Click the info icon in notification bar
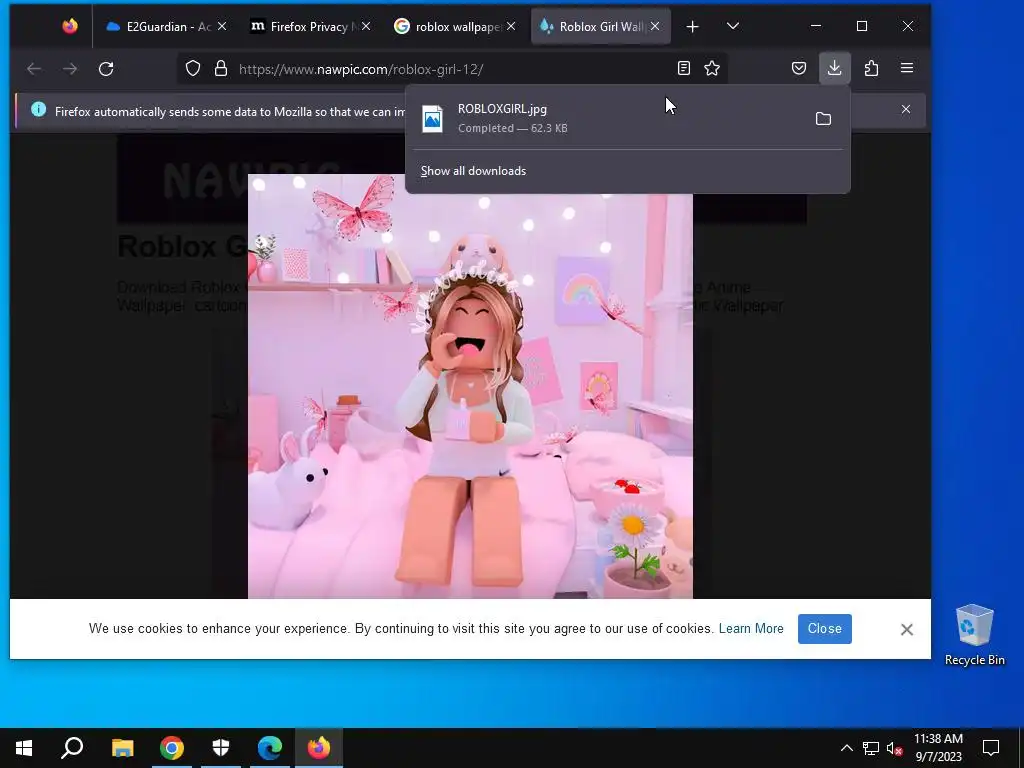This screenshot has height=768, width=1024. (39, 110)
